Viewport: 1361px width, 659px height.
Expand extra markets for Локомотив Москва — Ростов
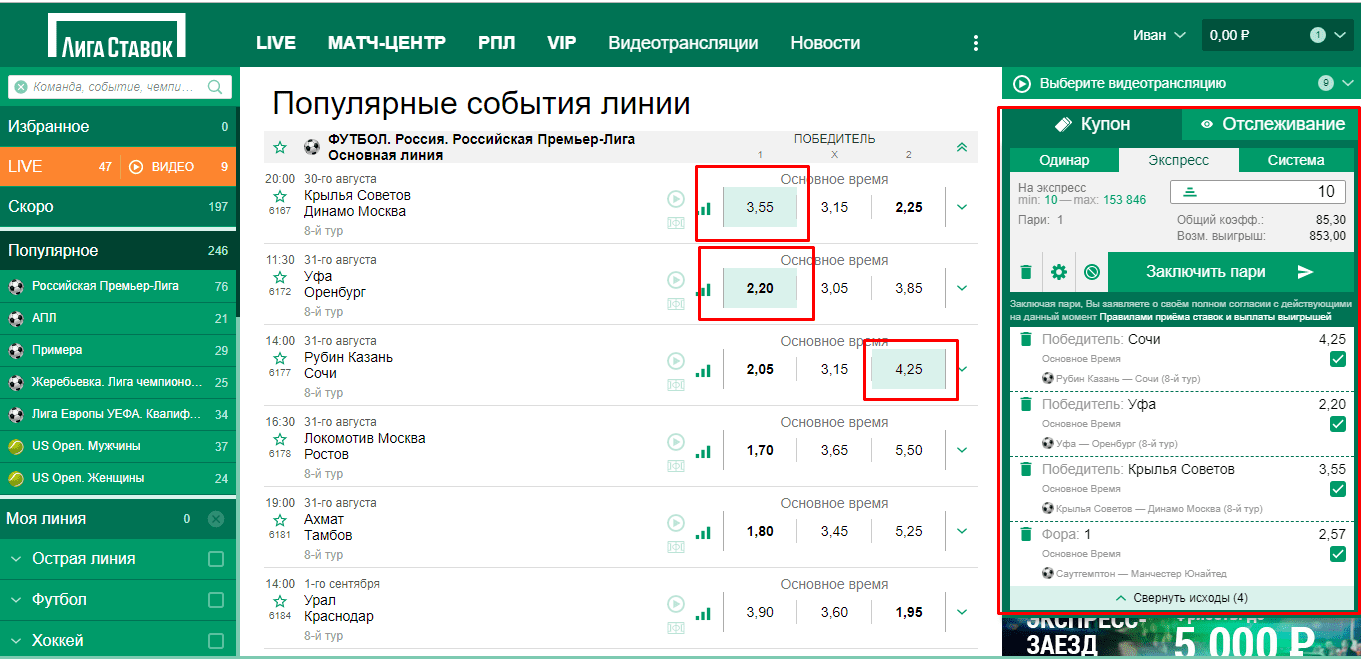pos(960,450)
